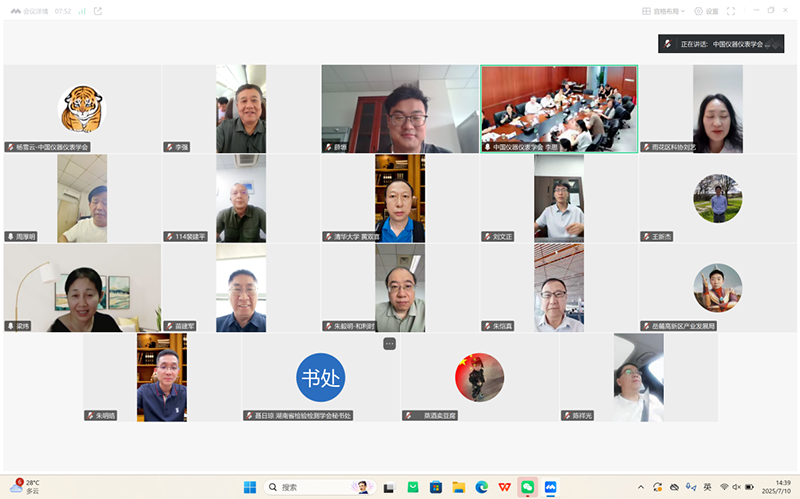Launch Microsoft Edge from taskbar
Viewport: 800px width, 499px height.
click(x=481, y=487)
